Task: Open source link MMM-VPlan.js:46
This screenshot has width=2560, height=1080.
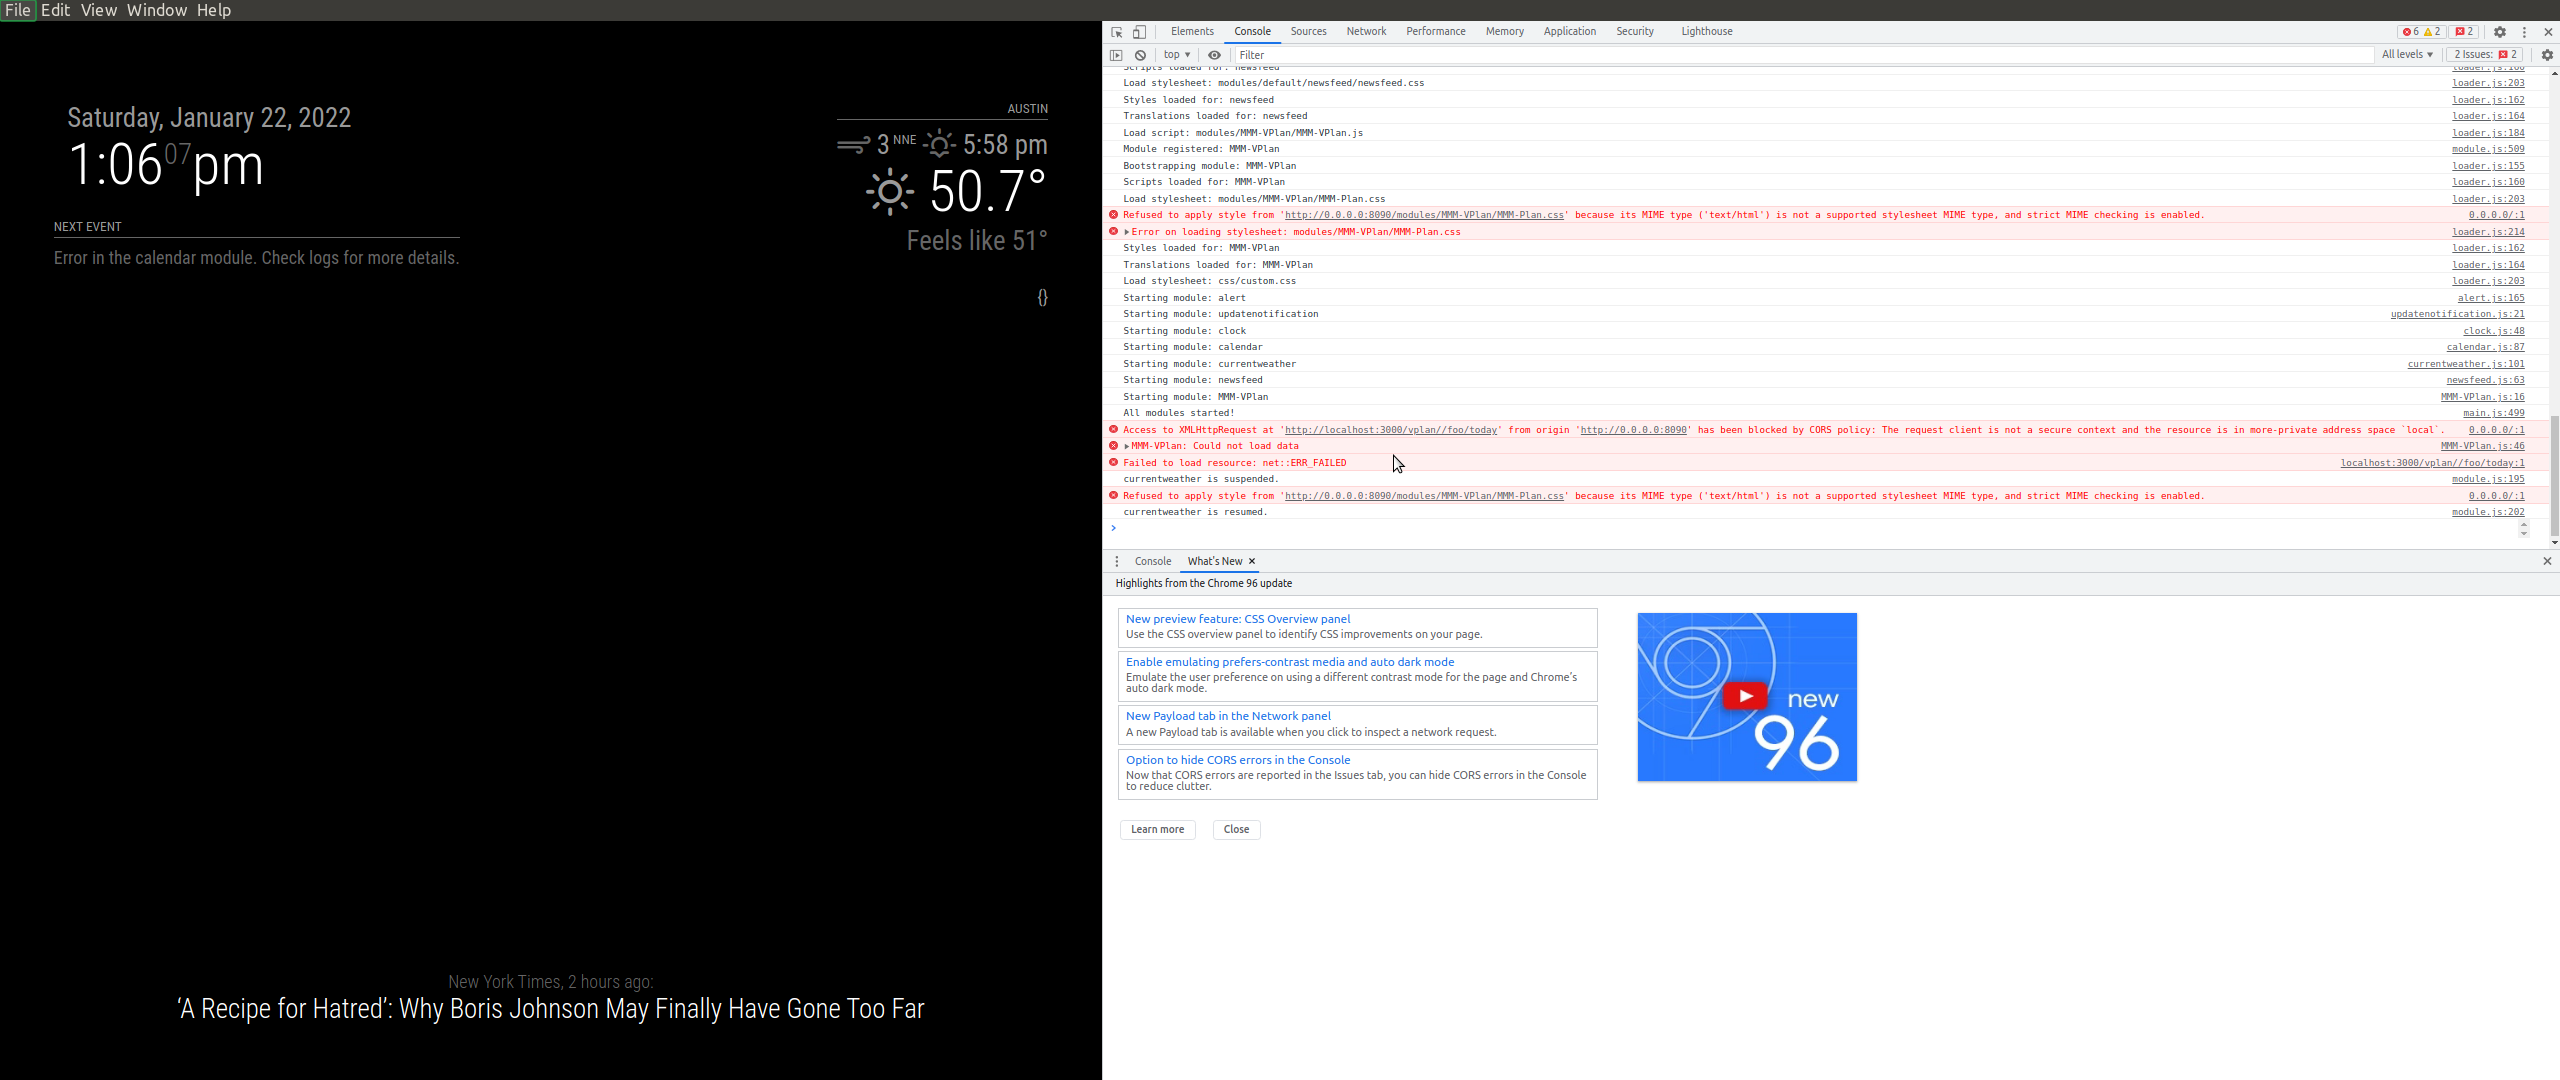Action: point(2482,446)
